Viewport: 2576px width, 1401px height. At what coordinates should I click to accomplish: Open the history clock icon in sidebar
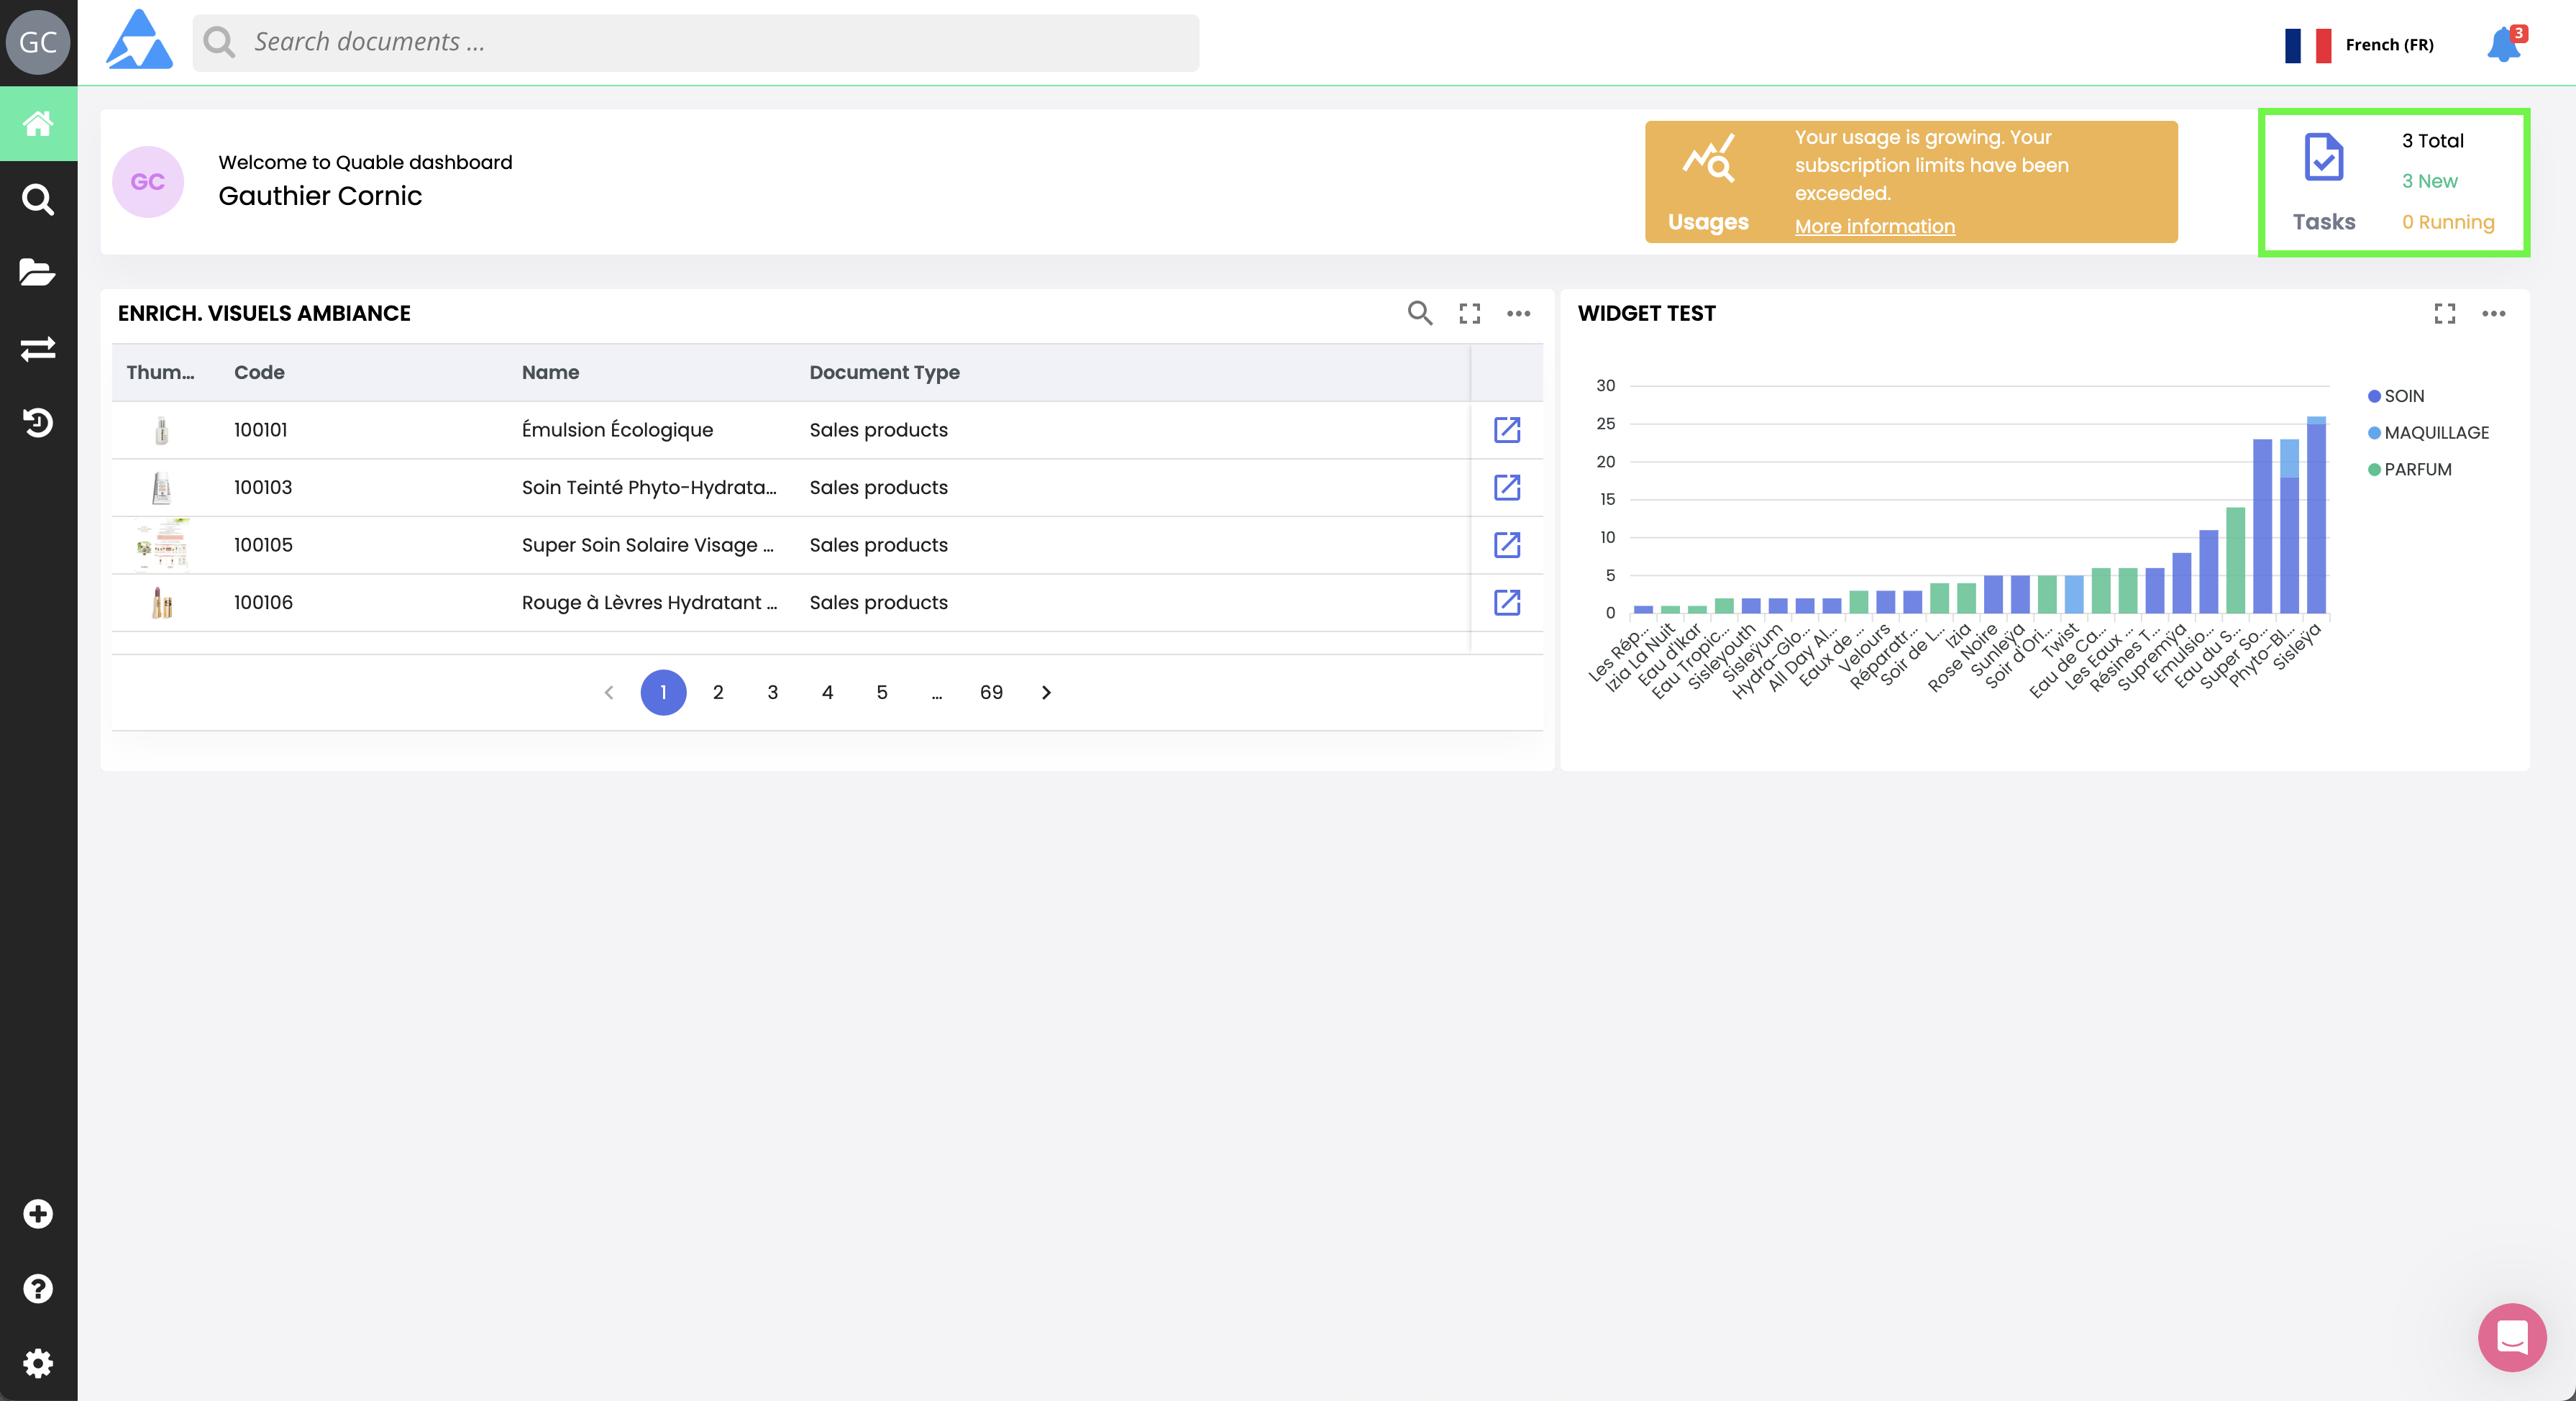click(38, 423)
